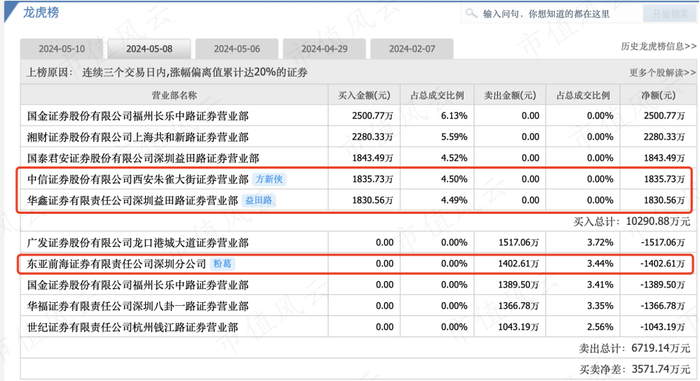Open the 2024-05-06 tab
This screenshot has width=700, height=381.
(237, 49)
